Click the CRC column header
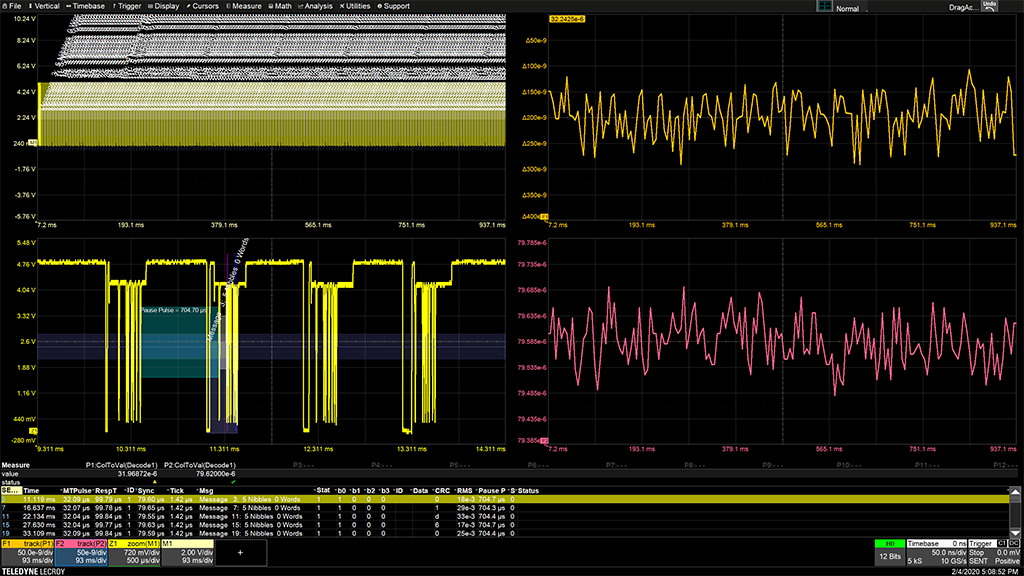 pos(441,490)
